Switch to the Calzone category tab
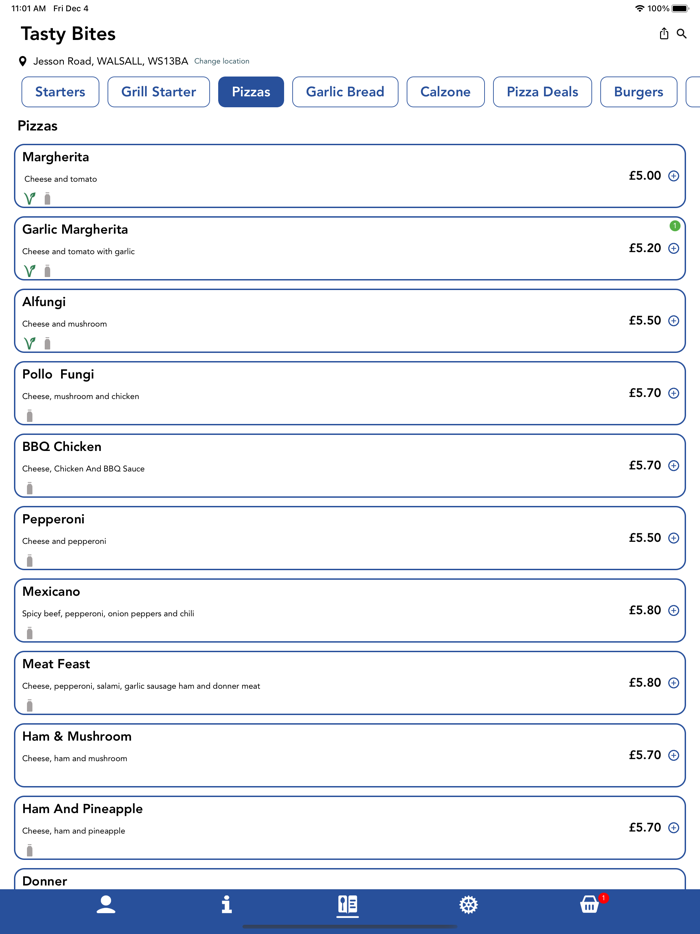Image resolution: width=700 pixels, height=934 pixels. [x=445, y=92]
